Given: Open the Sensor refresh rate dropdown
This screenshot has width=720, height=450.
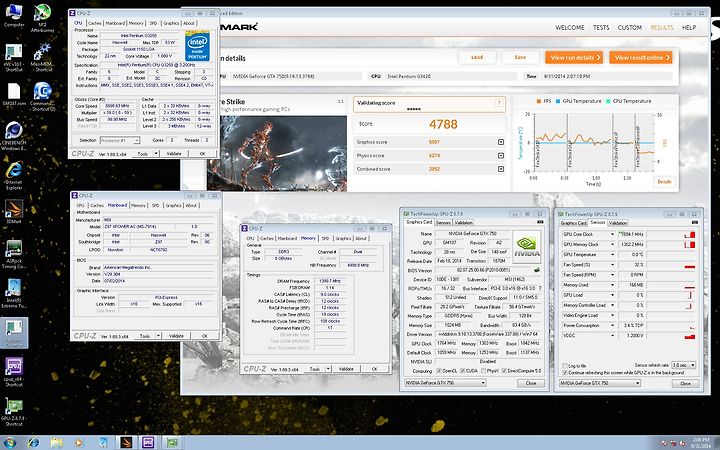Looking at the screenshot, I should 684,365.
